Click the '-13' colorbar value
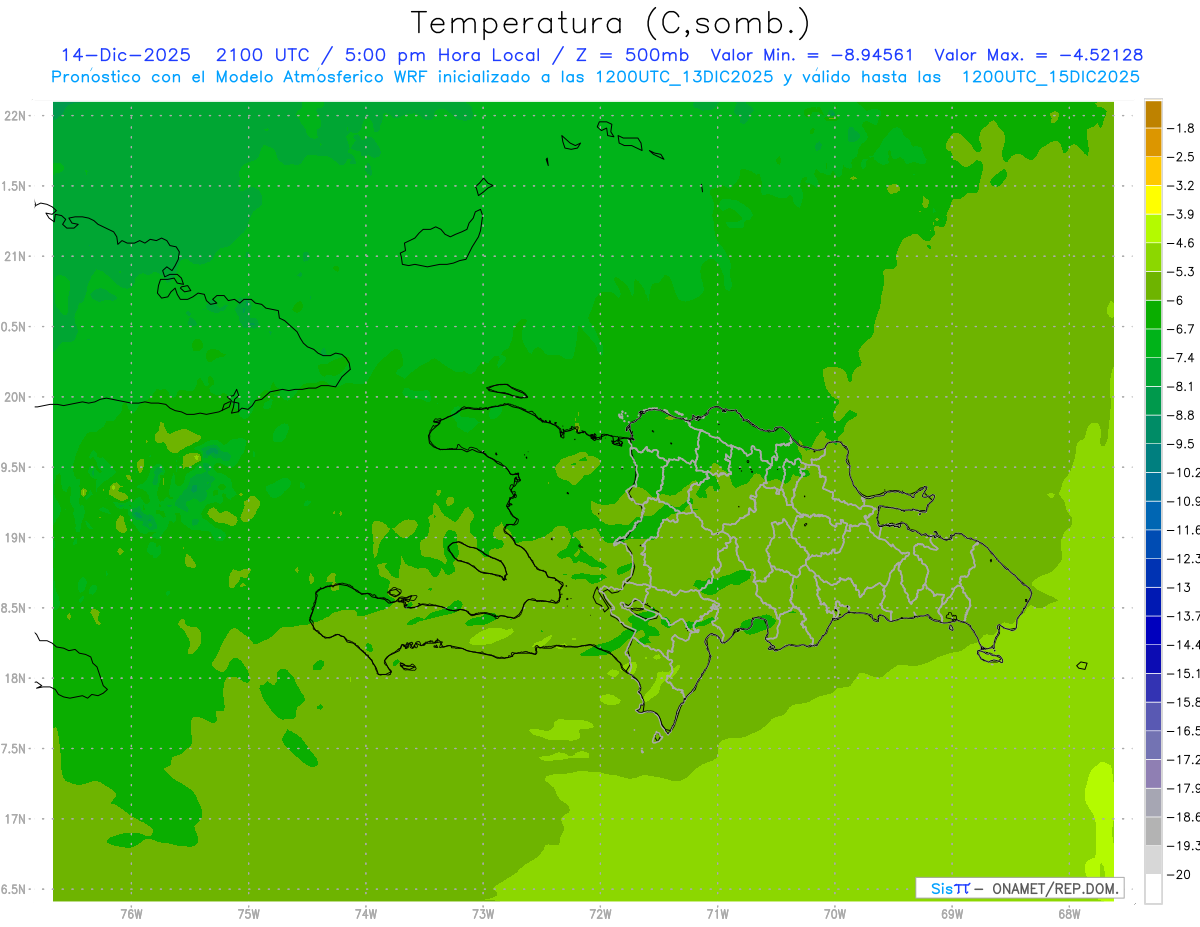 1178,587
